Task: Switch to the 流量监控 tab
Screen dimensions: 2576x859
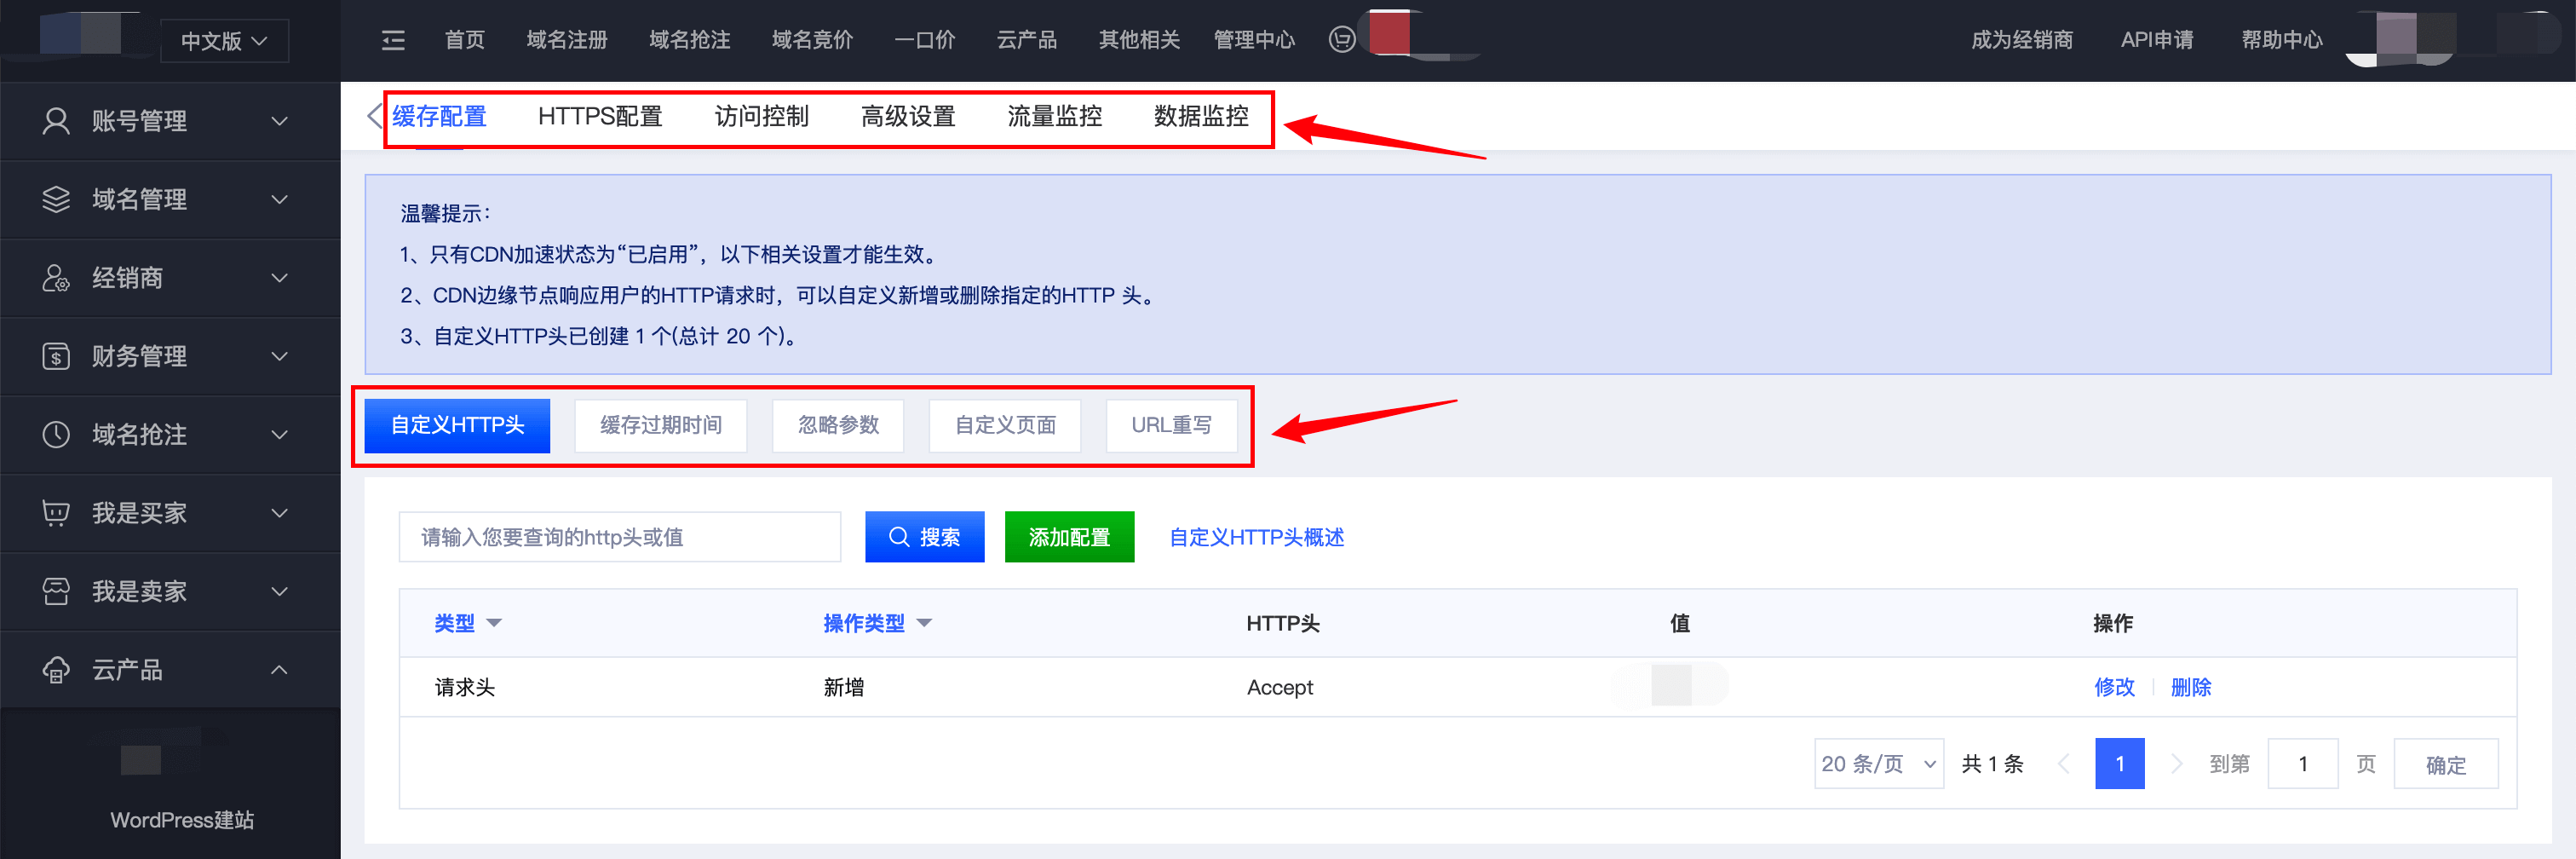Action: click(1054, 116)
